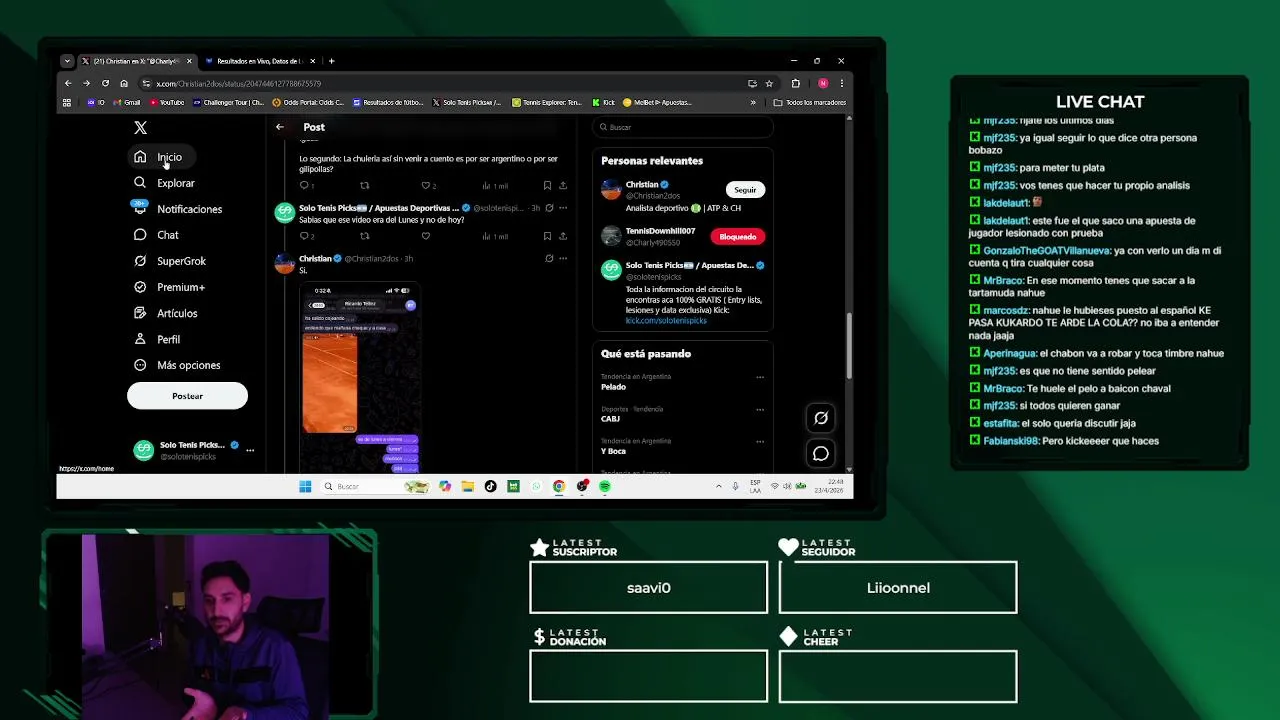Open Premium+ in the X sidebar
The width and height of the screenshot is (1280, 720).
(170, 287)
